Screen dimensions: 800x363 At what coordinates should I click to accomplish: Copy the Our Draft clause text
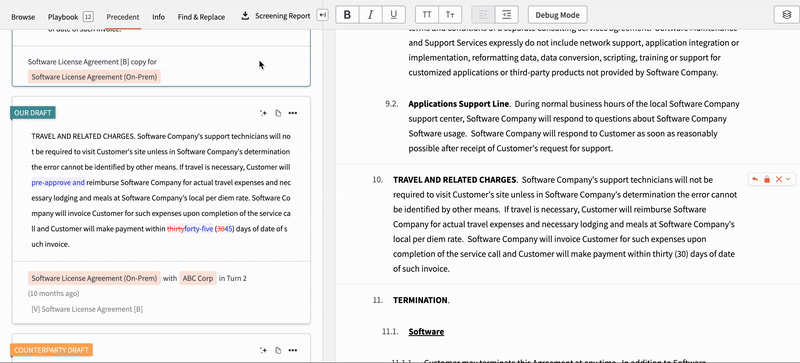tap(278, 113)
